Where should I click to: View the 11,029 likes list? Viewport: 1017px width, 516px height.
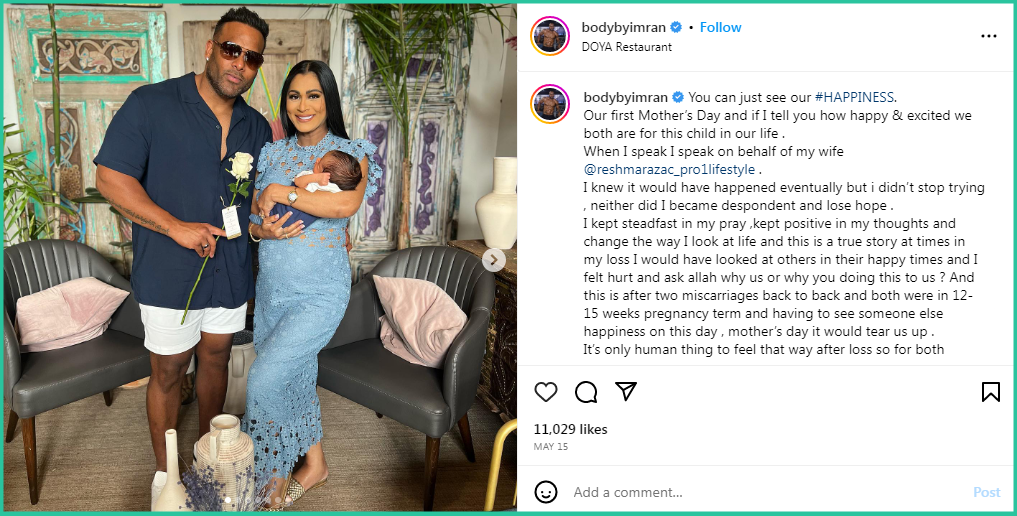(x=570, y=429)
